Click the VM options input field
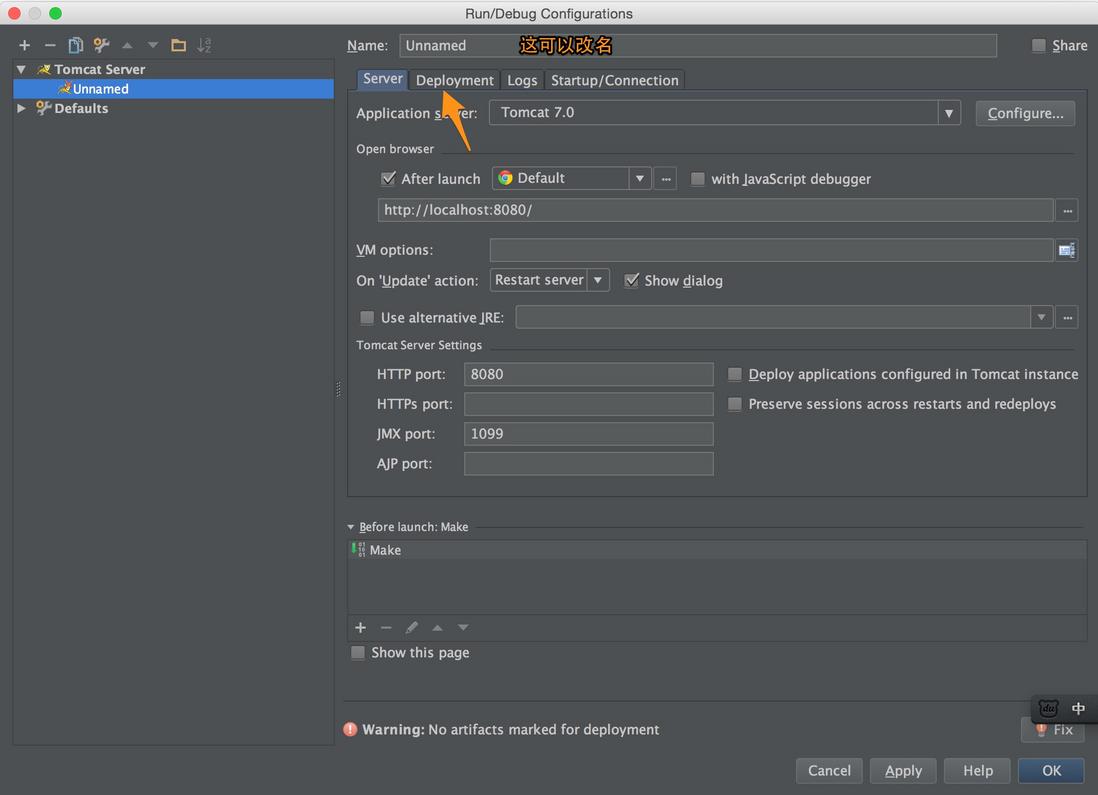1098x795 pixels. [771, 250]
